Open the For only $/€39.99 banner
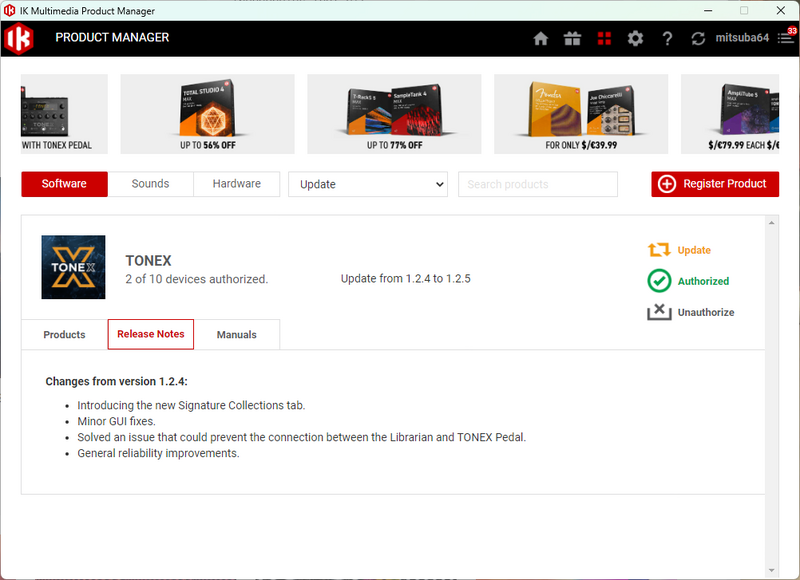 tap(581, 114)
